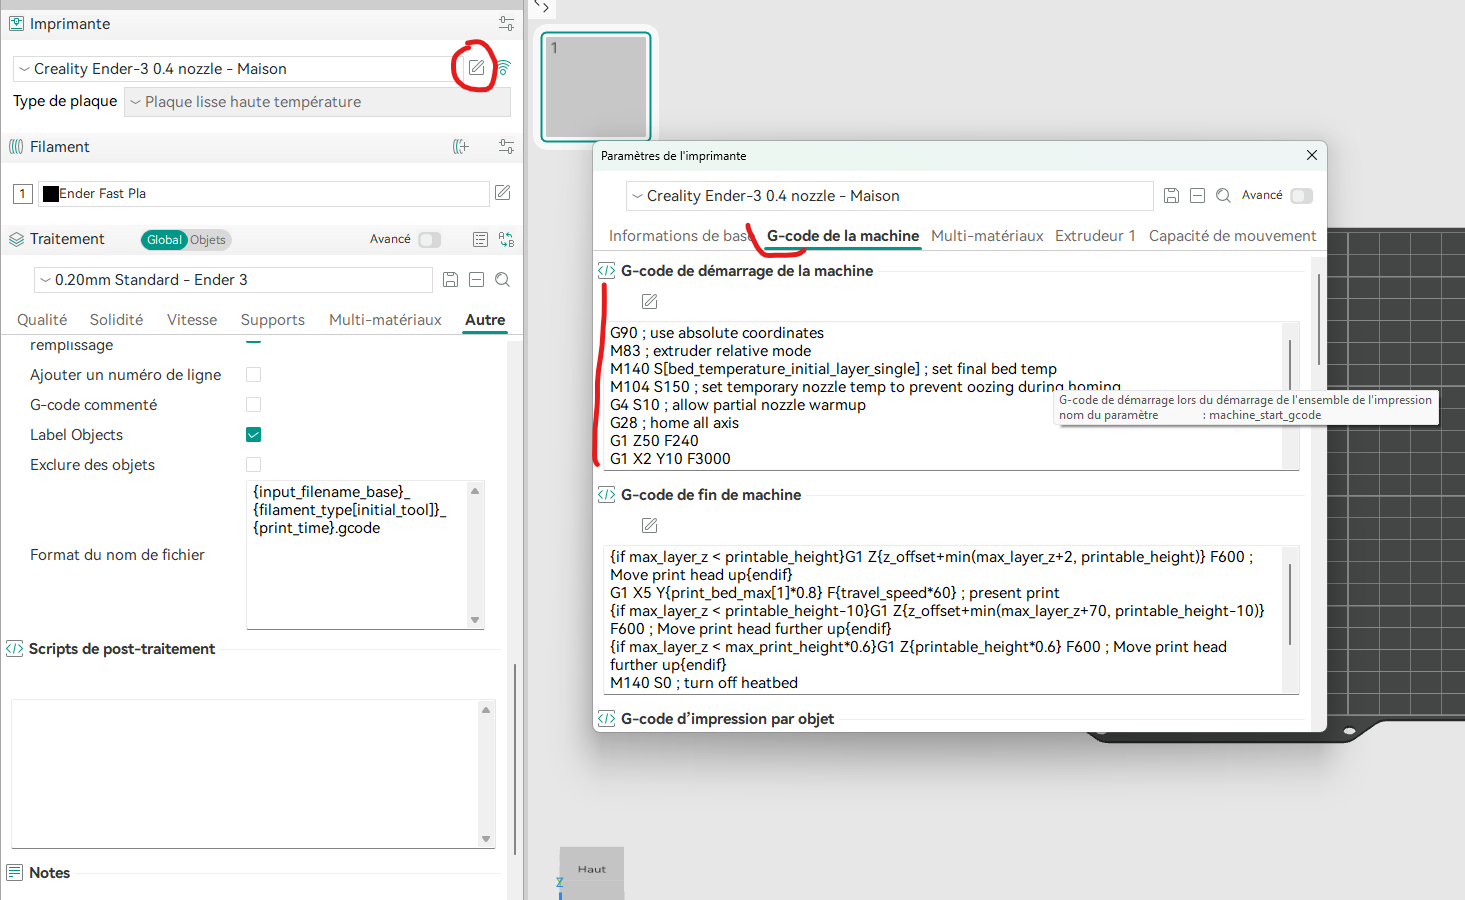Viewport: 1465px width, 900px height.
Task: Search printer parameters in the dialog
Action: tap(1224, 196)
